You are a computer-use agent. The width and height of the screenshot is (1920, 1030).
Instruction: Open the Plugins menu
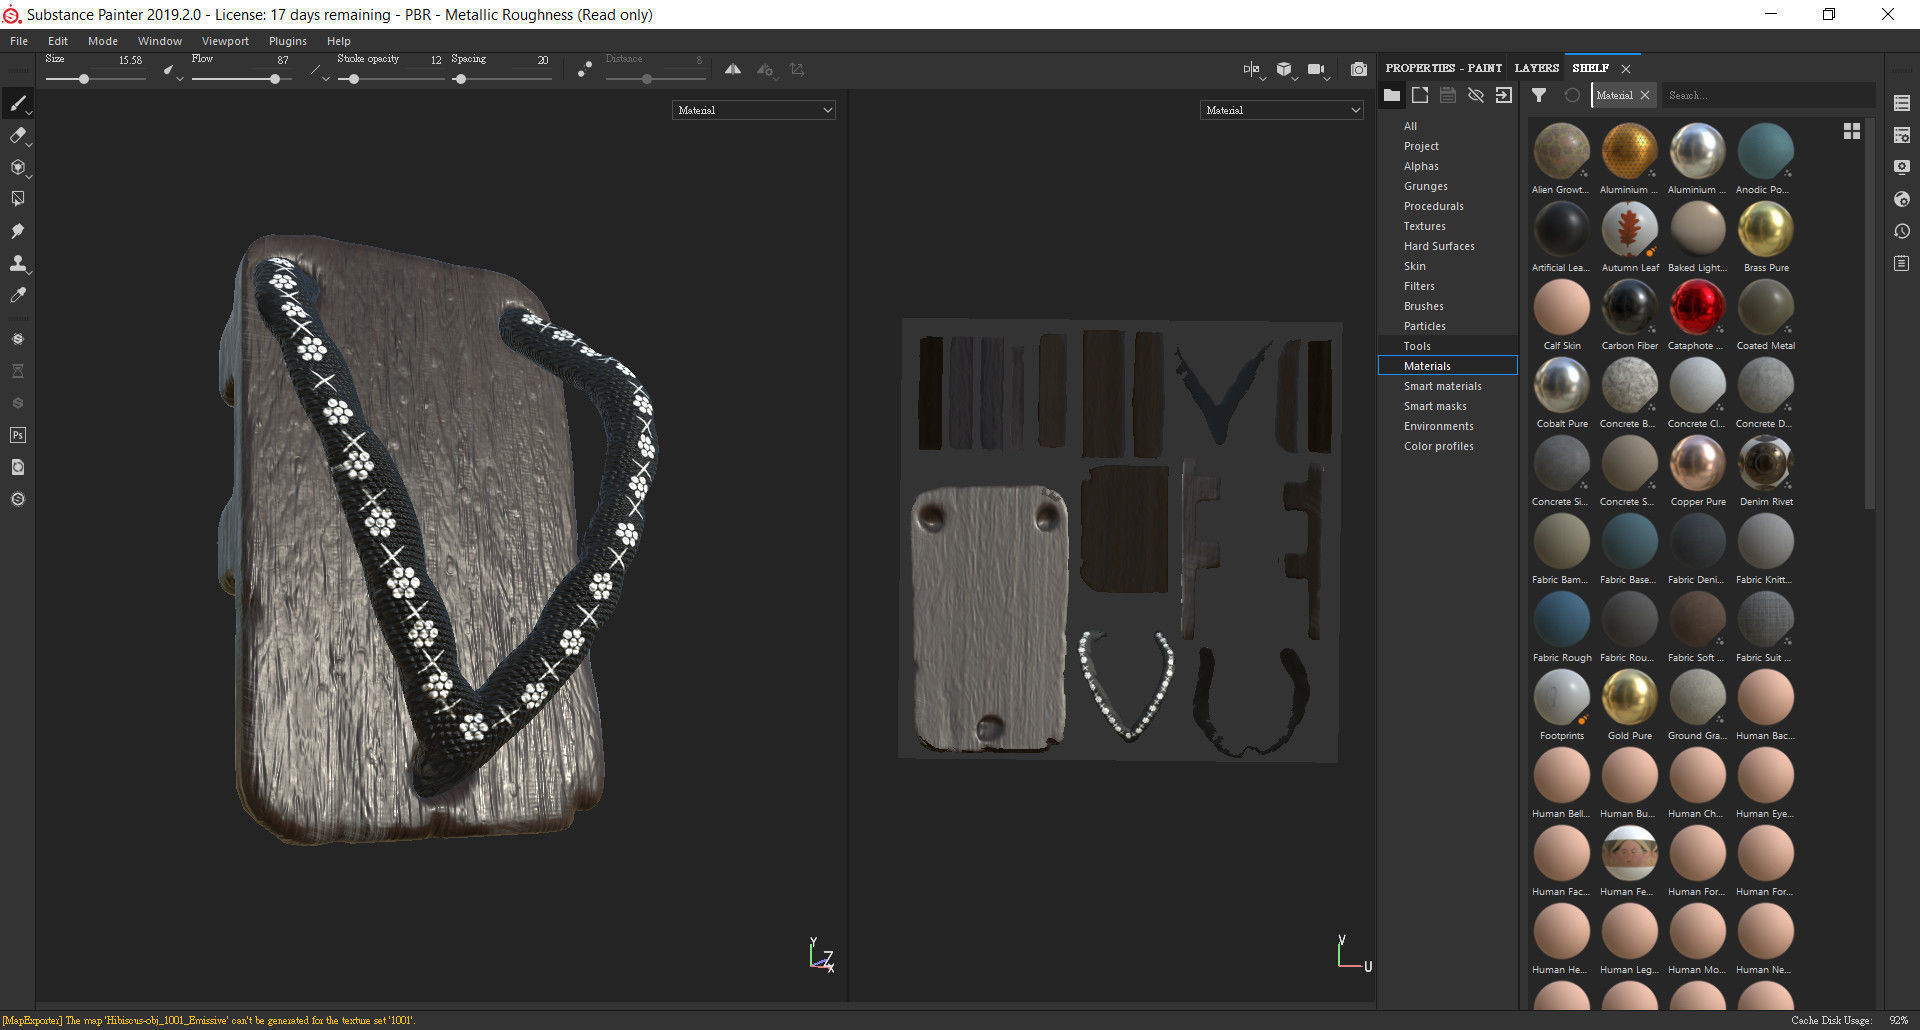tap(288, 41)
